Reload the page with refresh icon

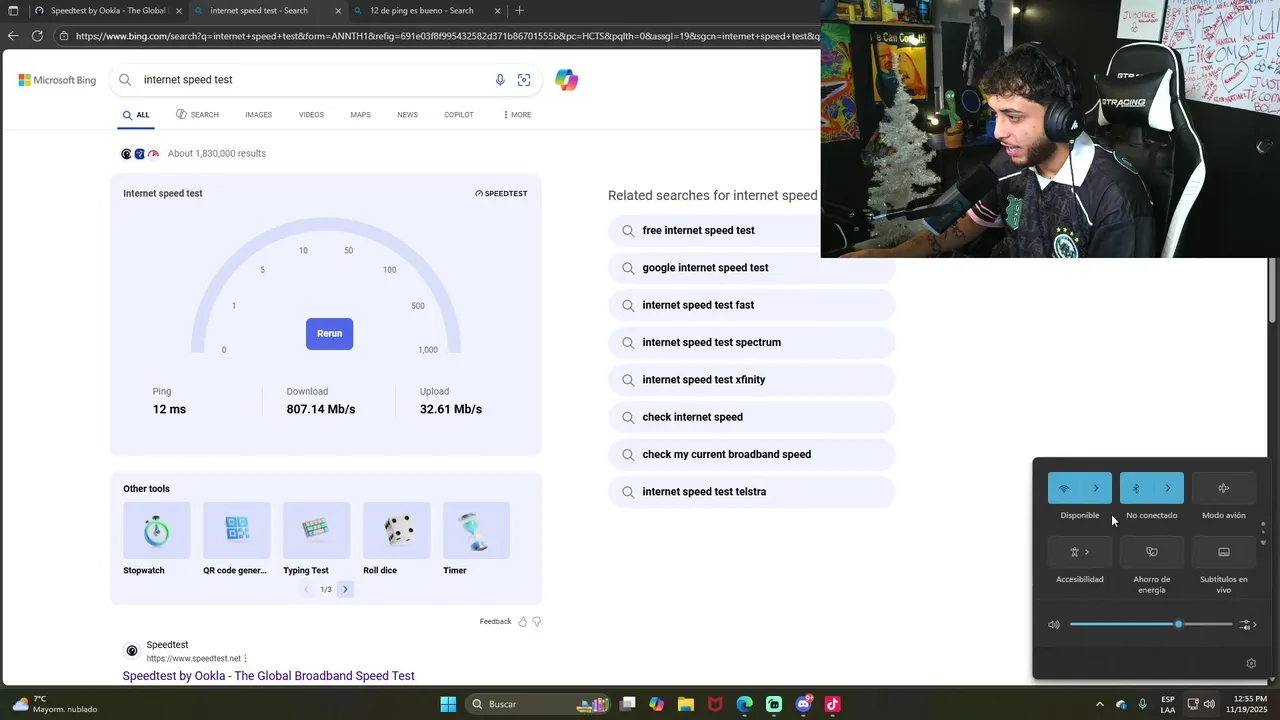coord(37,36)
